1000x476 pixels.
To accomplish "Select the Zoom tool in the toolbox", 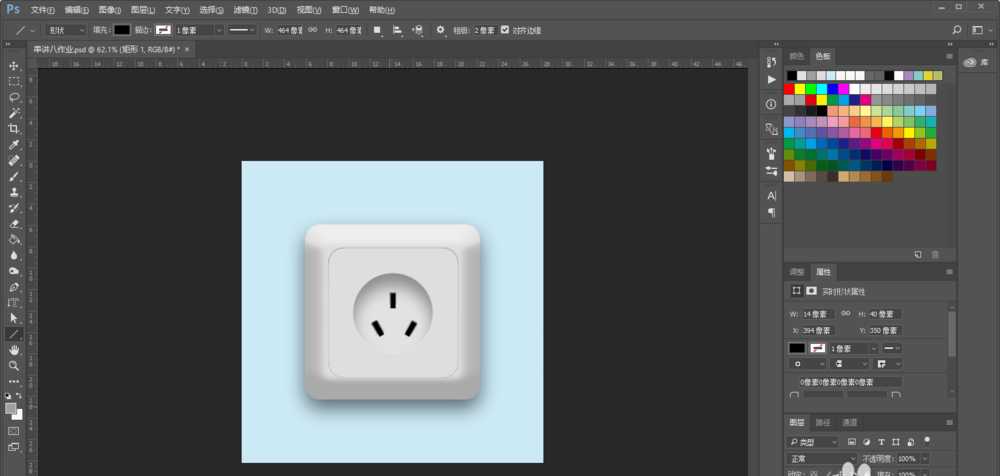I will click(14, 366).
